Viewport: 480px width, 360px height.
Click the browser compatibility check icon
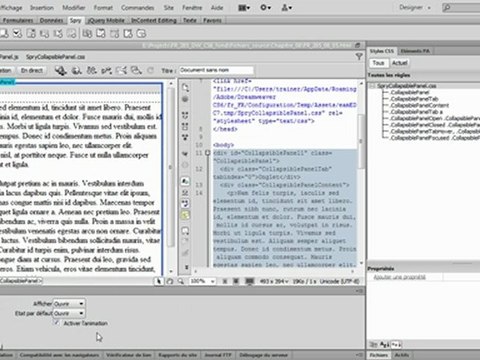click(121, 70)
